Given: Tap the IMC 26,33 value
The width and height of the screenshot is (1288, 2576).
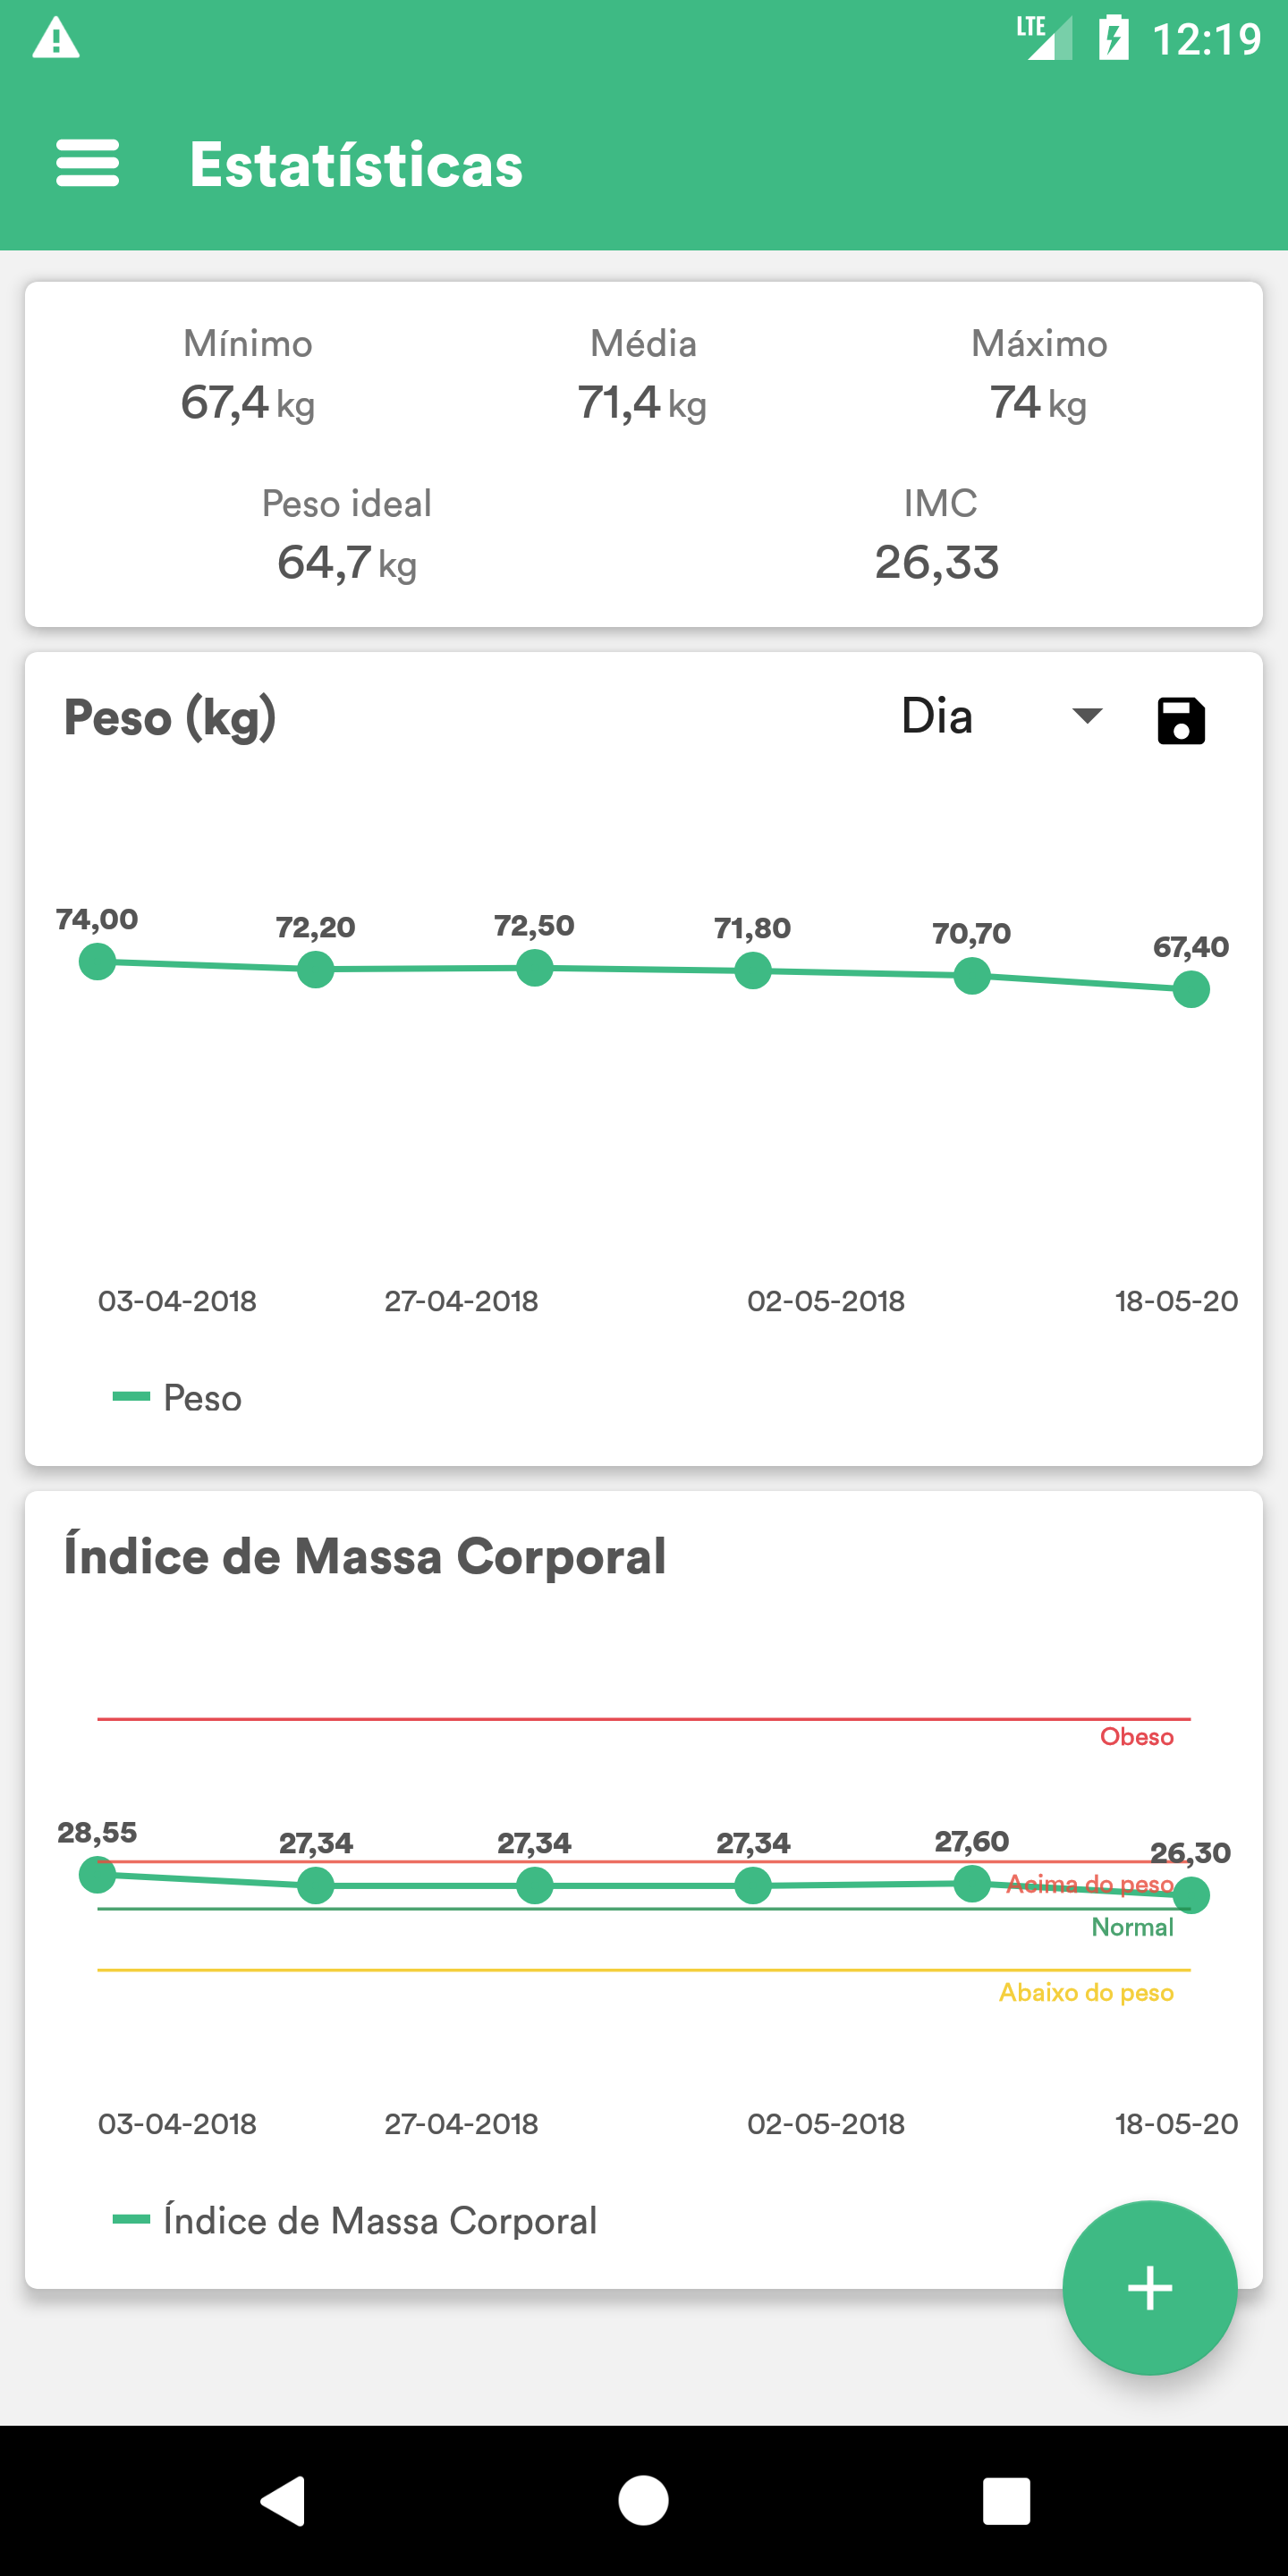Looking at the screenshot, I should point(937,562).
